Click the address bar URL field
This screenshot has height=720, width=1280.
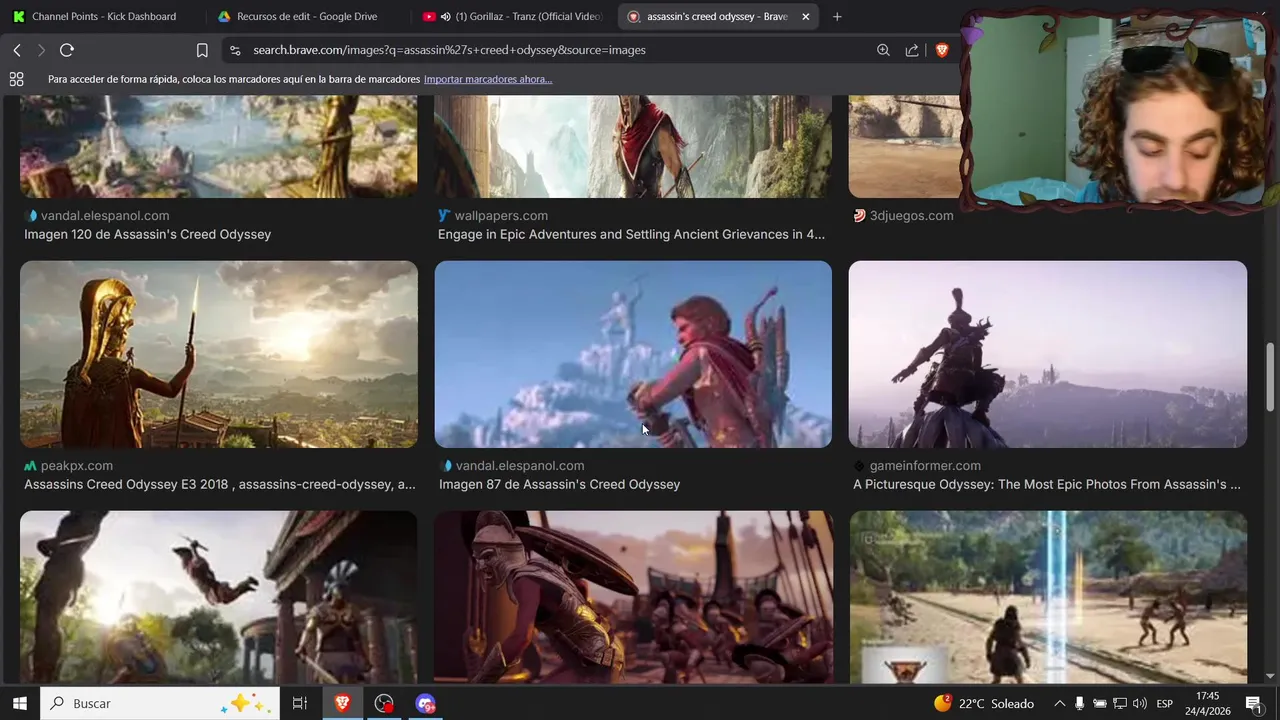tap(550, 50)
